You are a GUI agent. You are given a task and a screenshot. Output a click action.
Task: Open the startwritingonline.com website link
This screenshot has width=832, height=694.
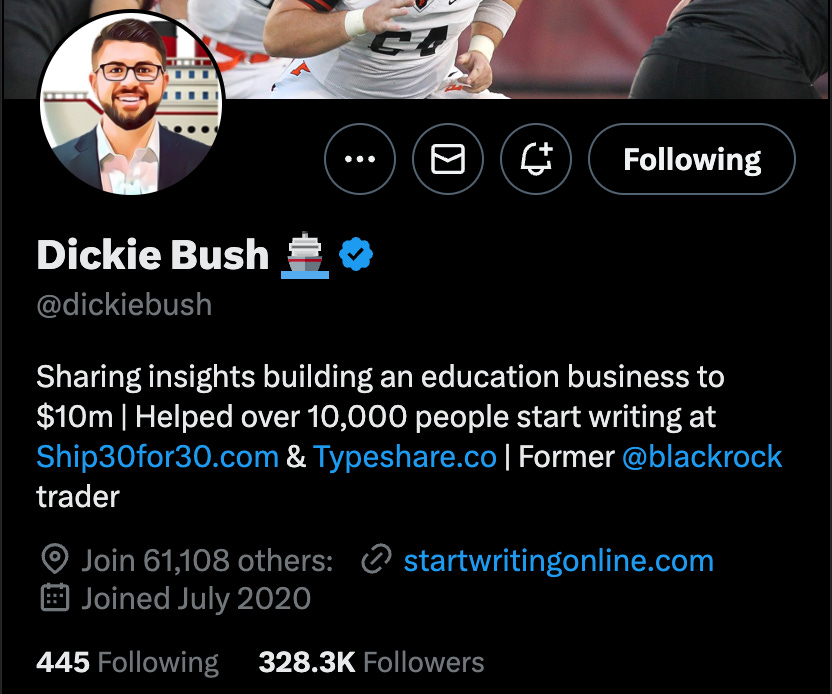pyautogui.click(x=559, y=560)
